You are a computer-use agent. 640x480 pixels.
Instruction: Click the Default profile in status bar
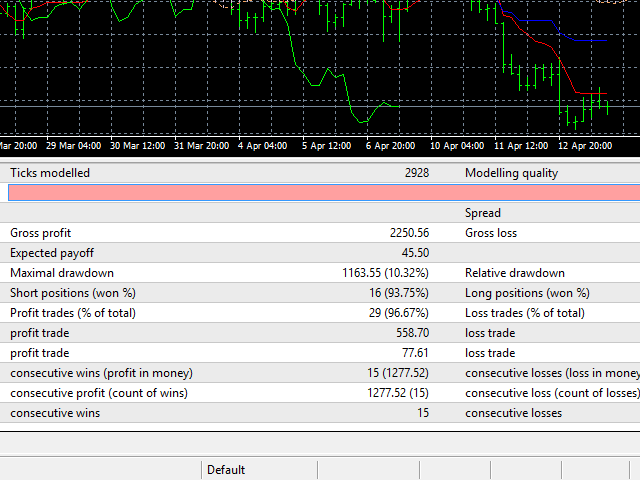click(225, 470)
